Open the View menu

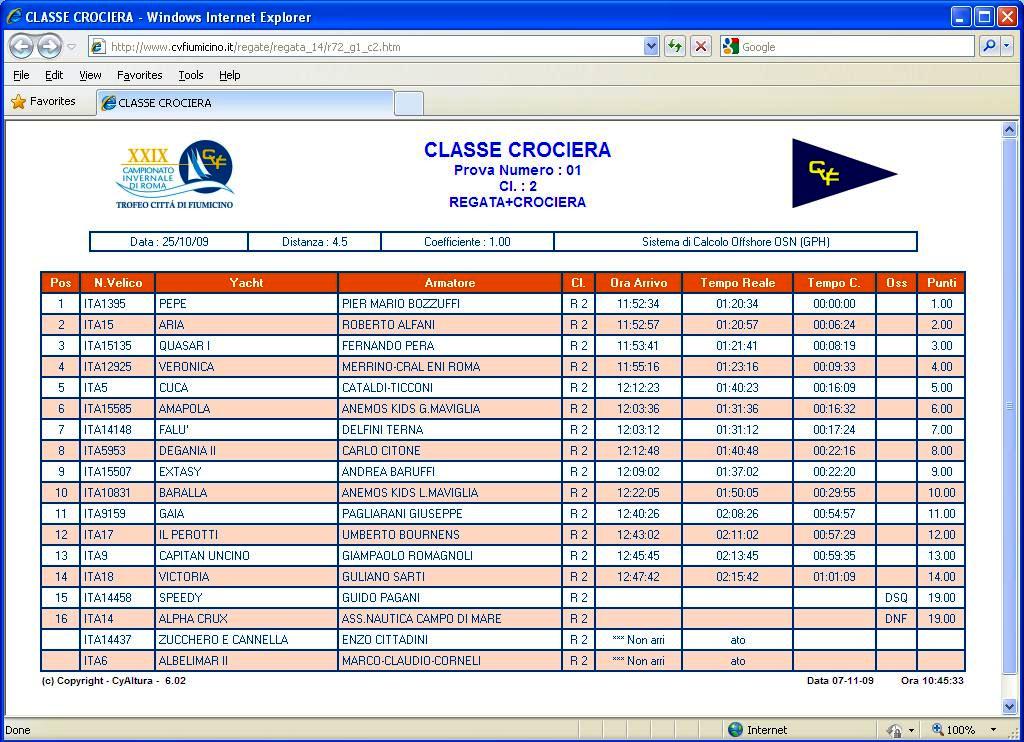[x=90, y=75]
